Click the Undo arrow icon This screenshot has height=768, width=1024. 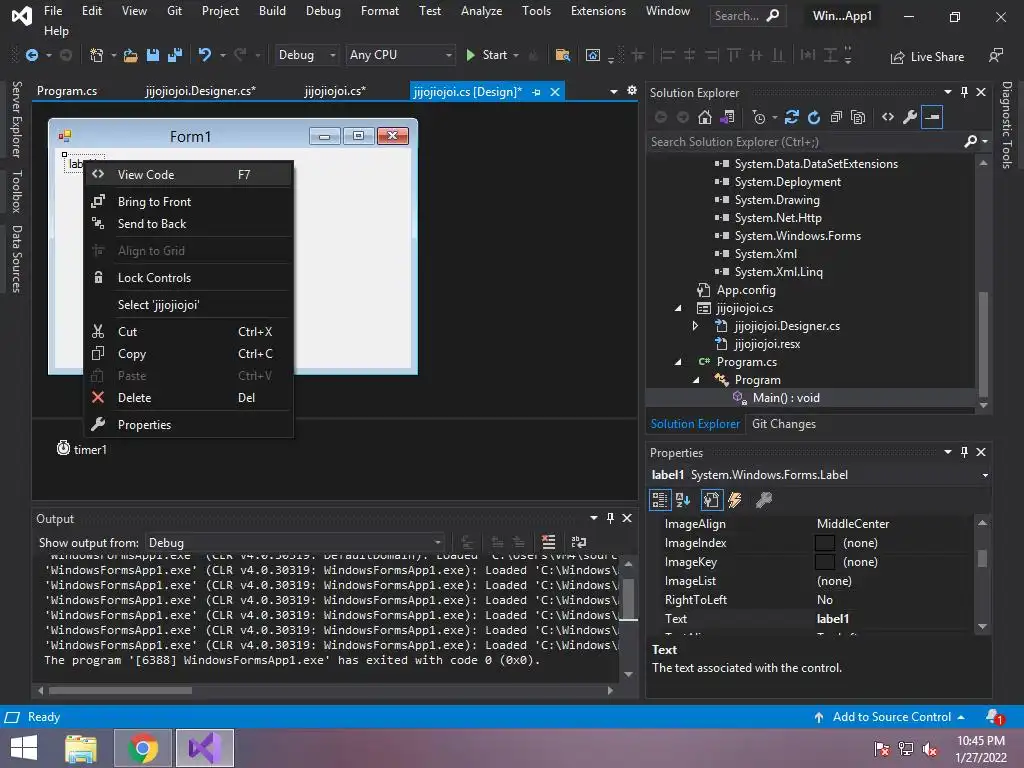click(x=204, y=56)
